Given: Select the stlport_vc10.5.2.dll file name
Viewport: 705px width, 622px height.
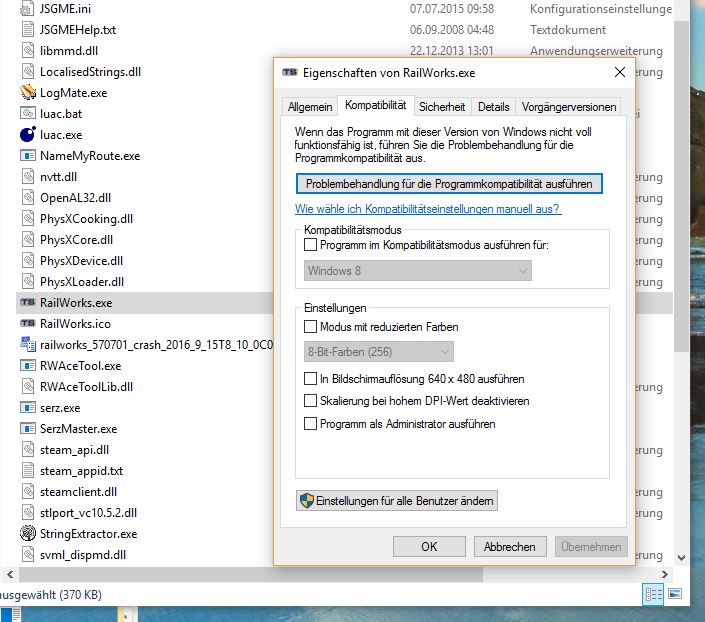Looking at the screenshot, I should [88, 513].
